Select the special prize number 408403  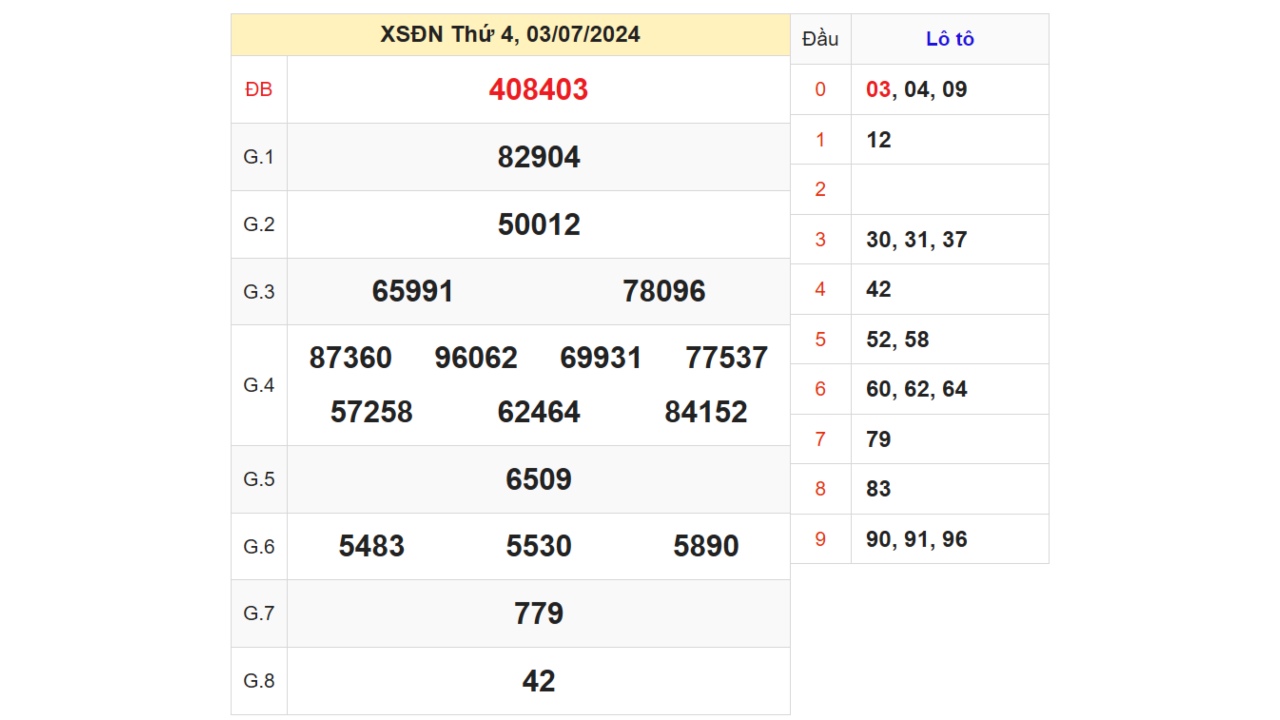pos(538,90)
